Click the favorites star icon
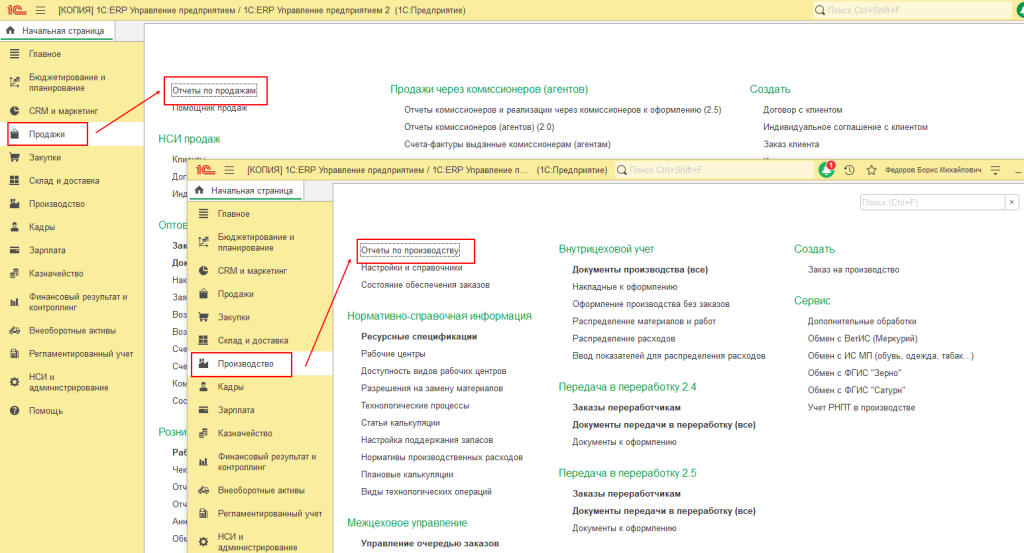Screen dimensions: 1024x553 [x=871, y=171]
